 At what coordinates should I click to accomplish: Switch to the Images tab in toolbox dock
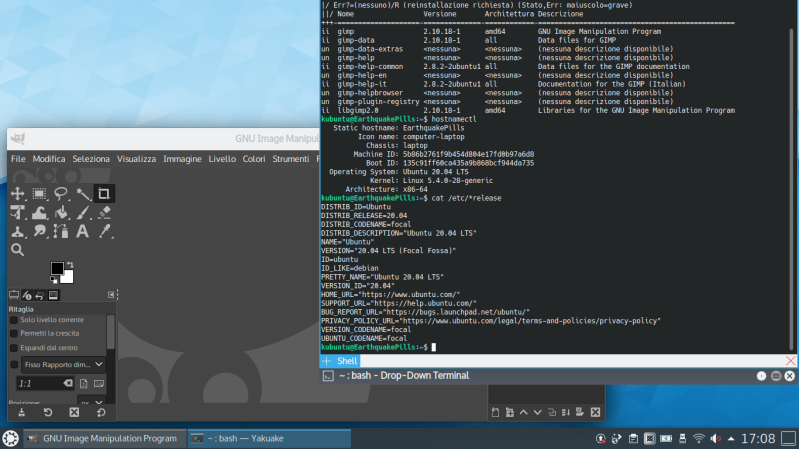coord(53,295)
